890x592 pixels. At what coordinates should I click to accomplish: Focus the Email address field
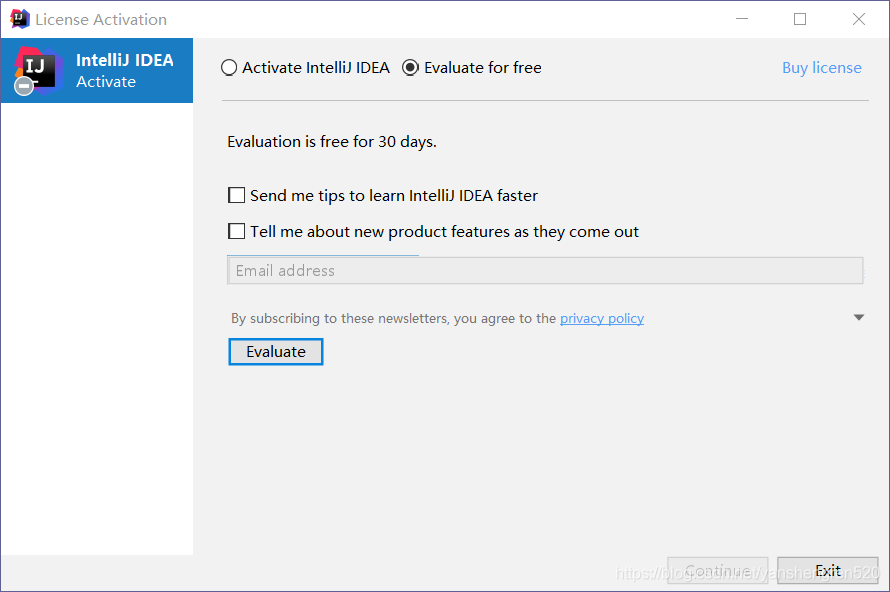coord(545,271)
